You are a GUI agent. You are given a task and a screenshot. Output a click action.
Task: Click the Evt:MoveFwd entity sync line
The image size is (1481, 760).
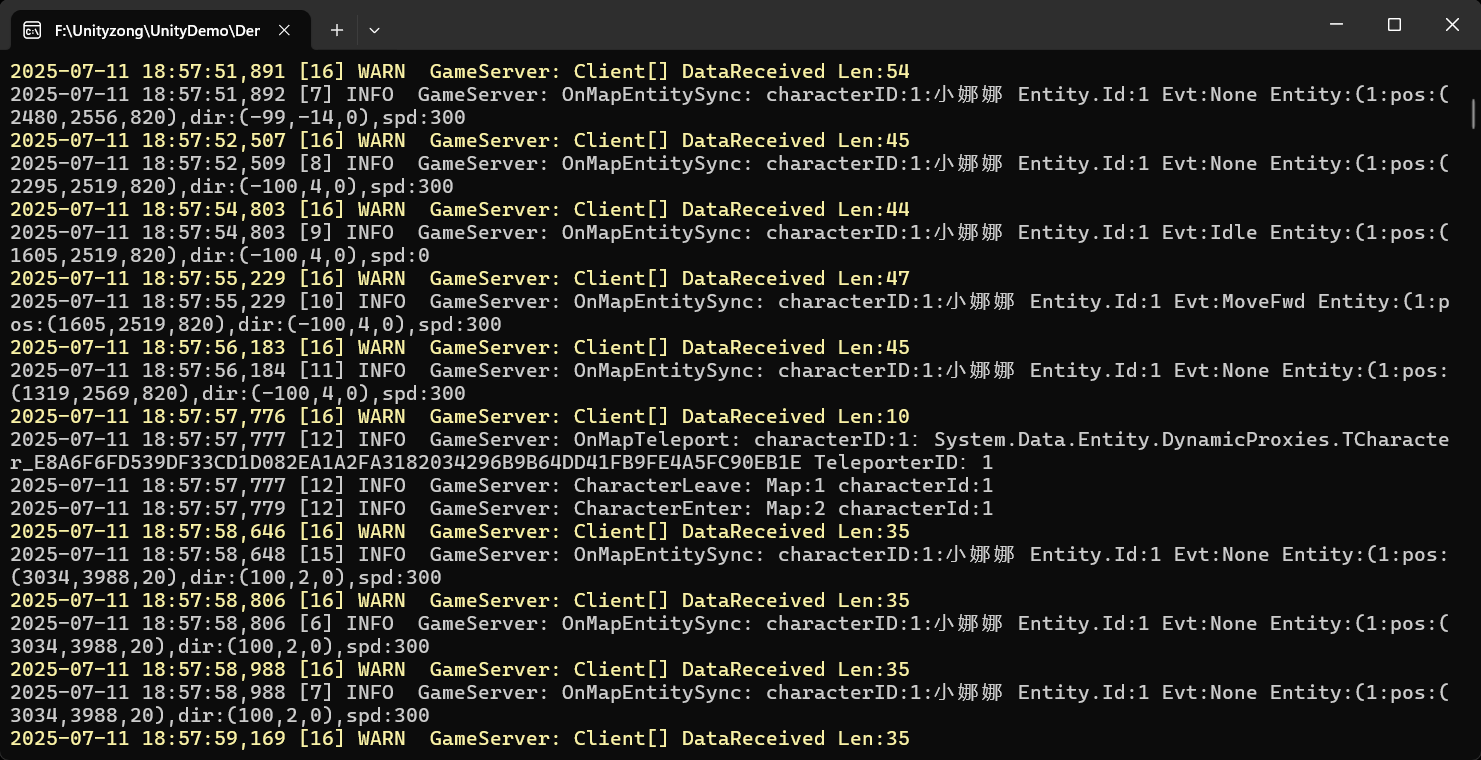(x=700, y=302)
